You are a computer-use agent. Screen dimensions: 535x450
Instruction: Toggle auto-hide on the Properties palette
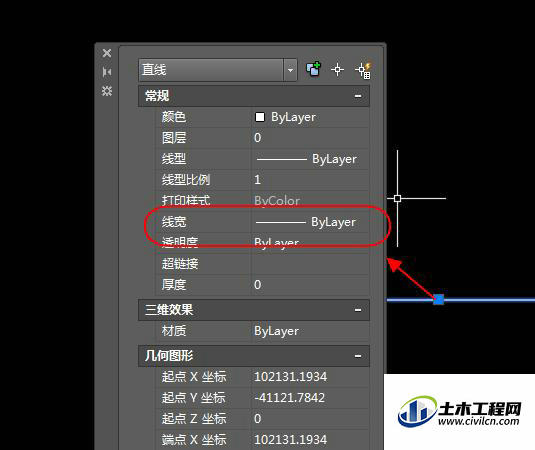[x=107, y=72]
